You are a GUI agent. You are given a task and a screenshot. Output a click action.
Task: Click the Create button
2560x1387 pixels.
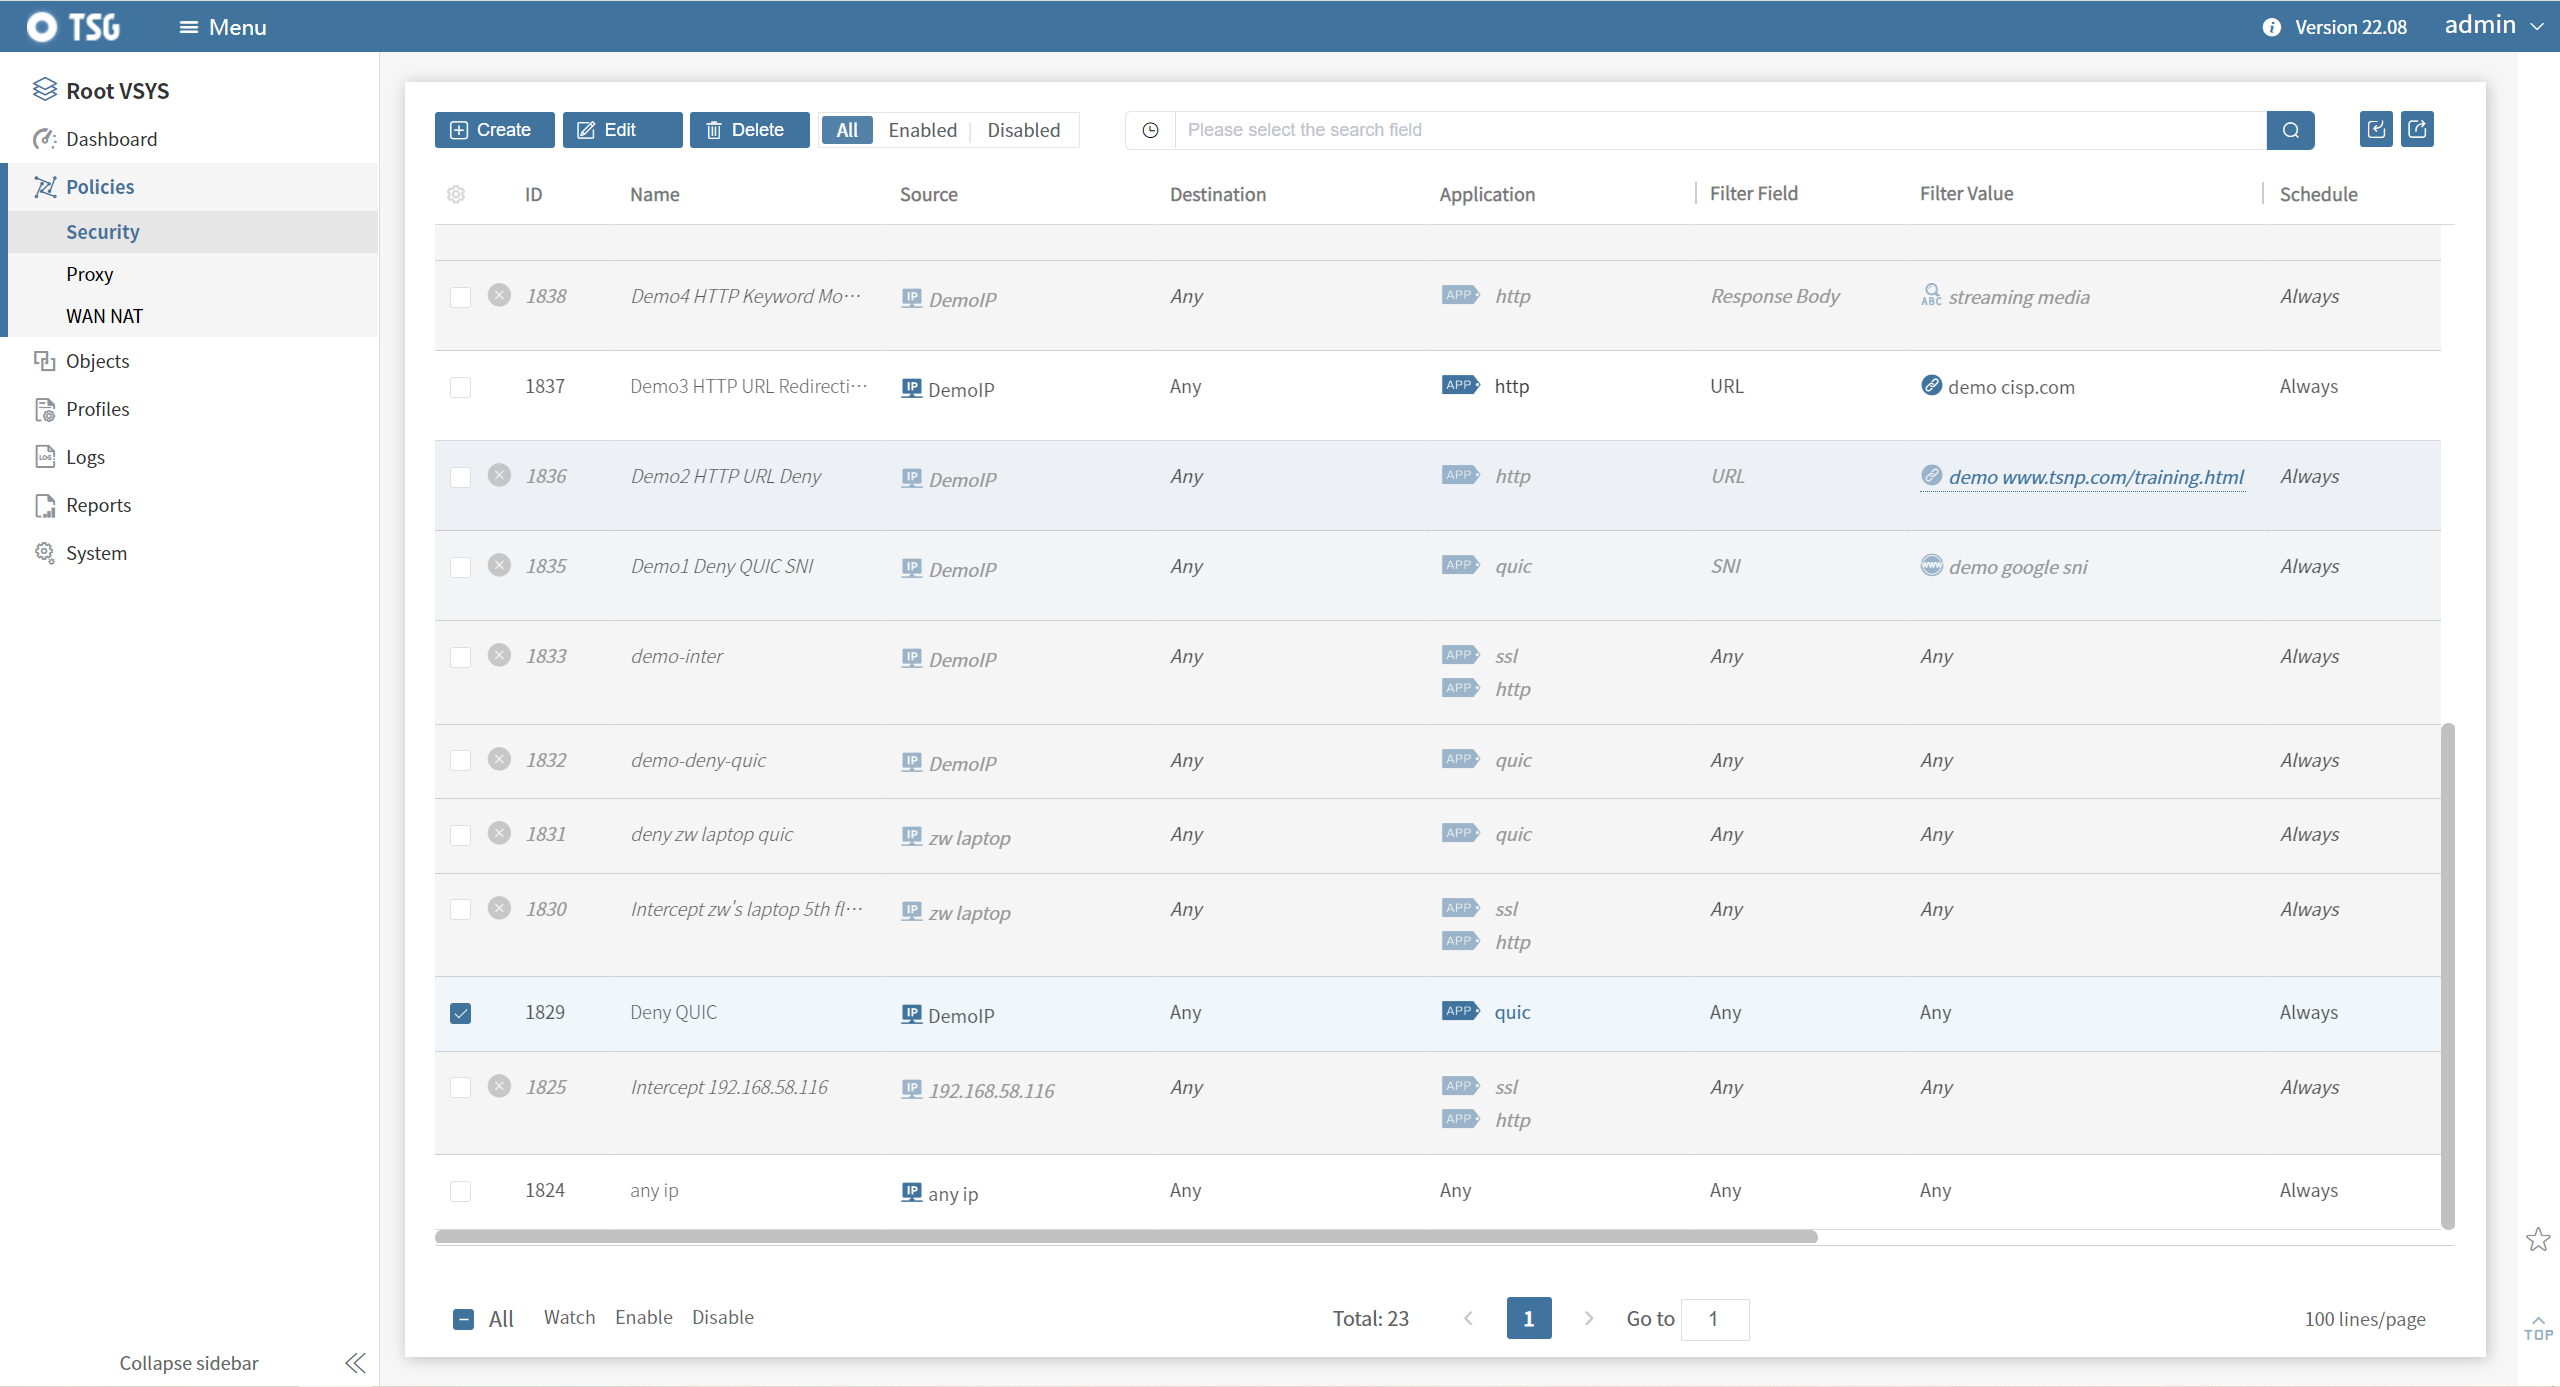pos(494,130)
